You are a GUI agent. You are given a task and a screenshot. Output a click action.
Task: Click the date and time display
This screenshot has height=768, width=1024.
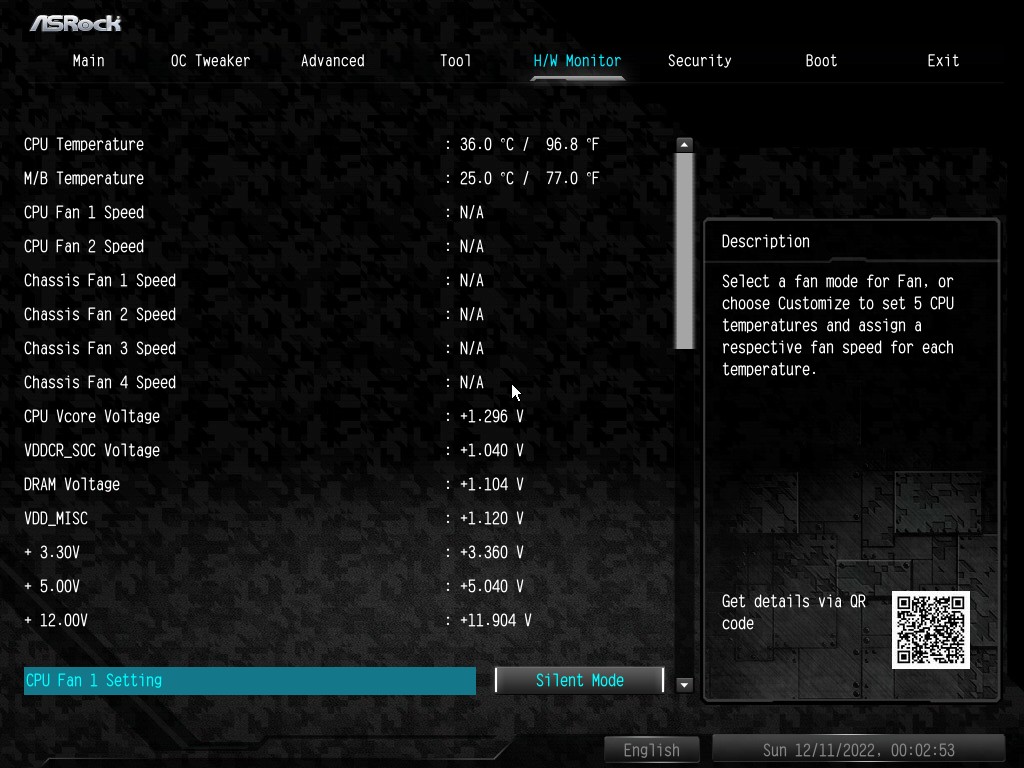858,750
